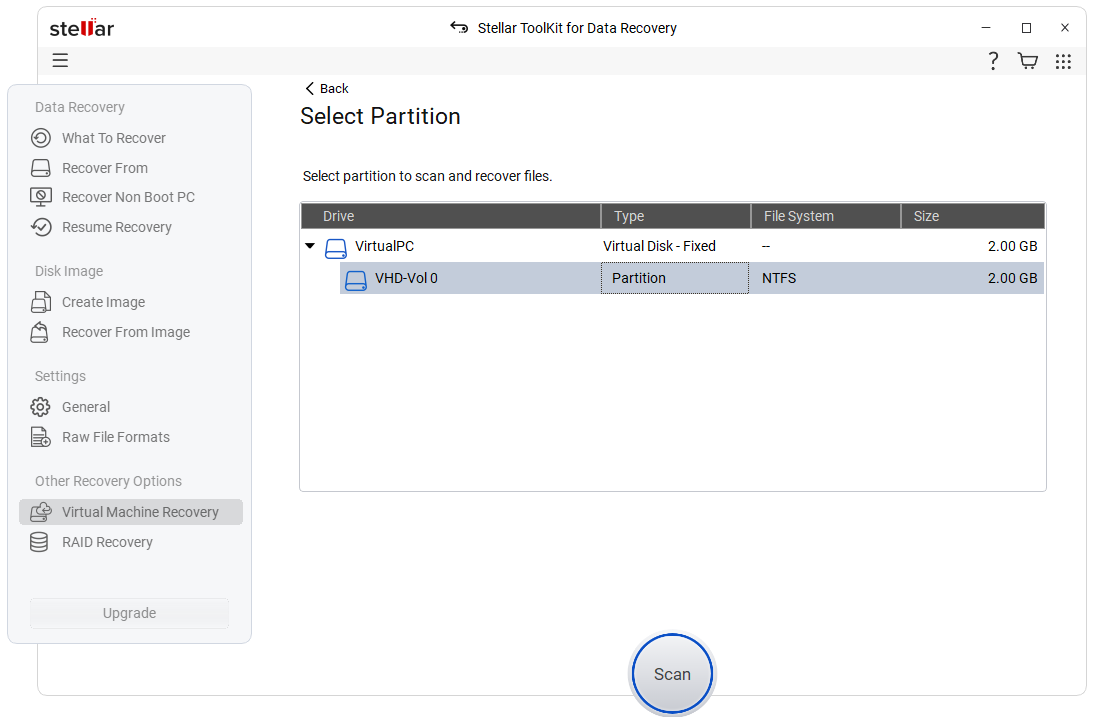Click the File System column header
Screen dimensions: 1095x721
[826, 217]
